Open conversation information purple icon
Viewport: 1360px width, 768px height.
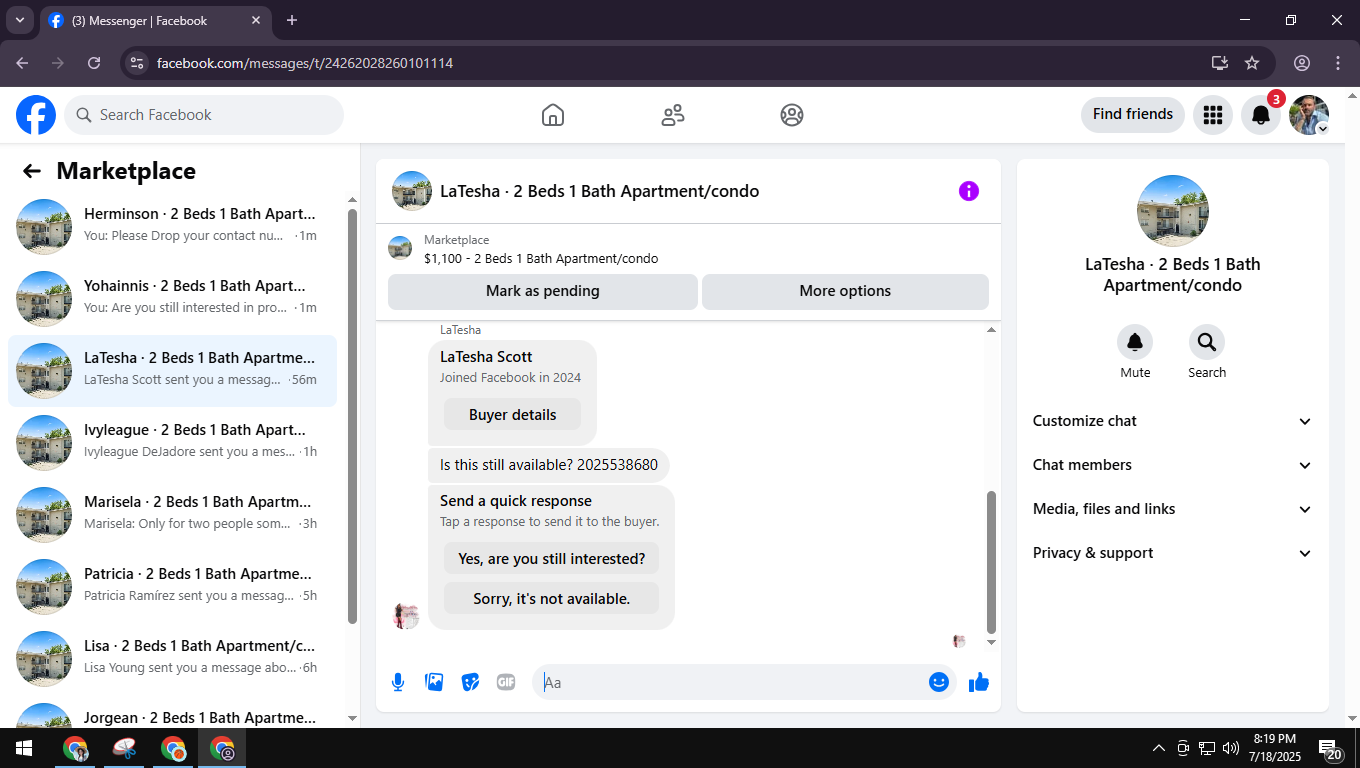(x=969, y=191)
